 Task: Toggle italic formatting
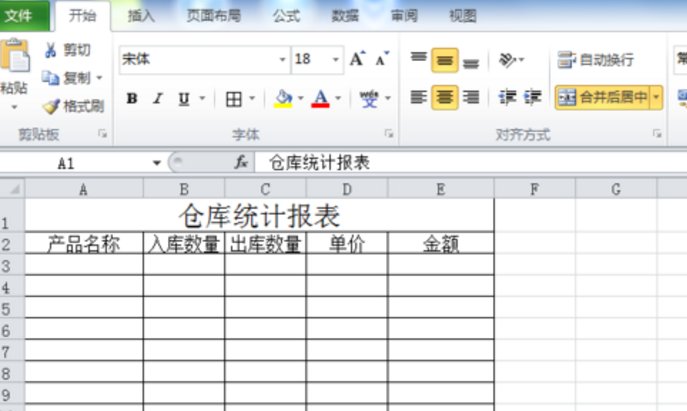[157, 98]
